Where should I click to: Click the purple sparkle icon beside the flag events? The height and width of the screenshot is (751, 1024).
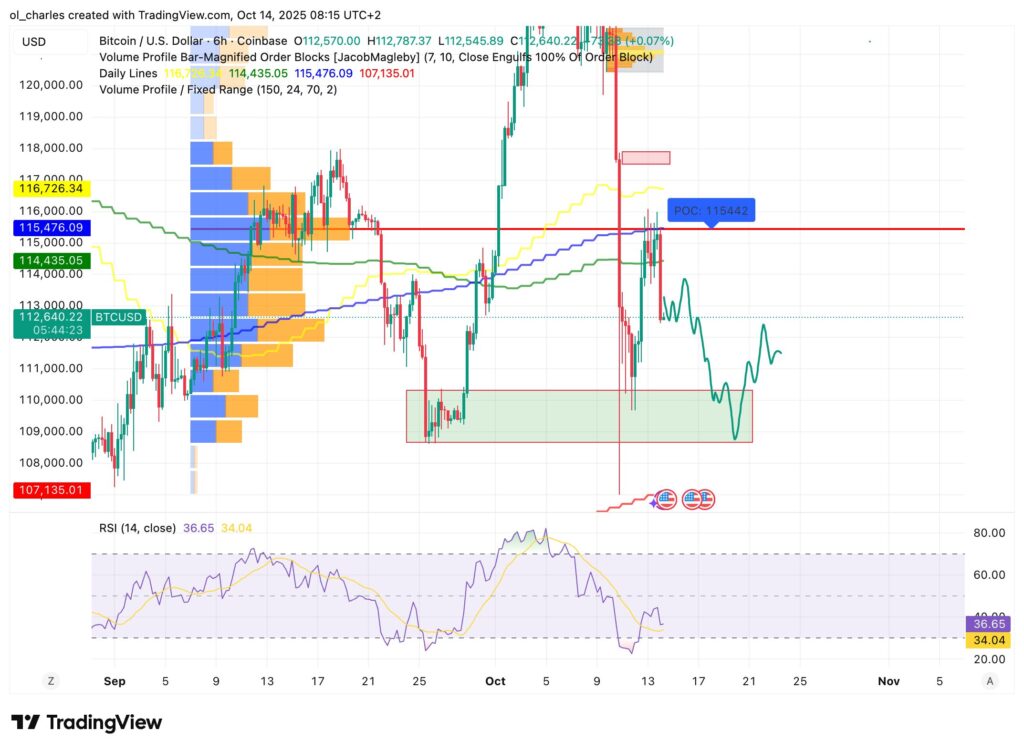coord(653,501)
